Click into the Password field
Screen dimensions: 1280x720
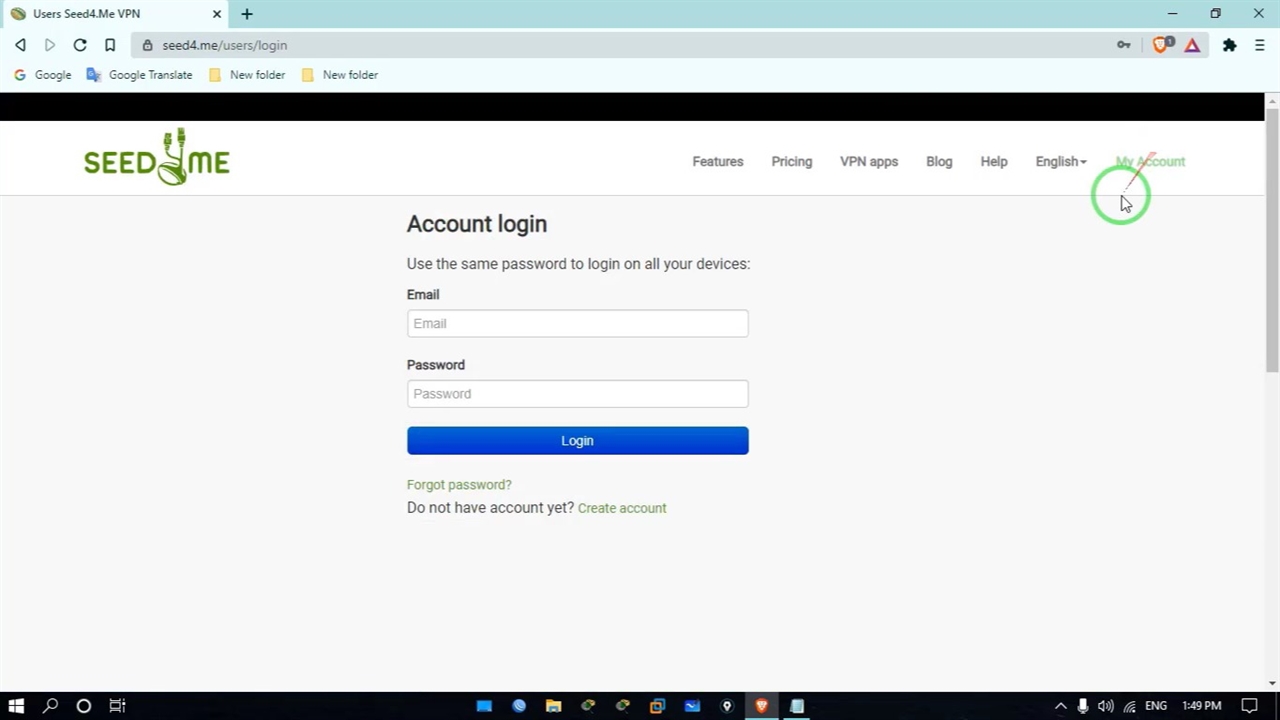point(577,393)
